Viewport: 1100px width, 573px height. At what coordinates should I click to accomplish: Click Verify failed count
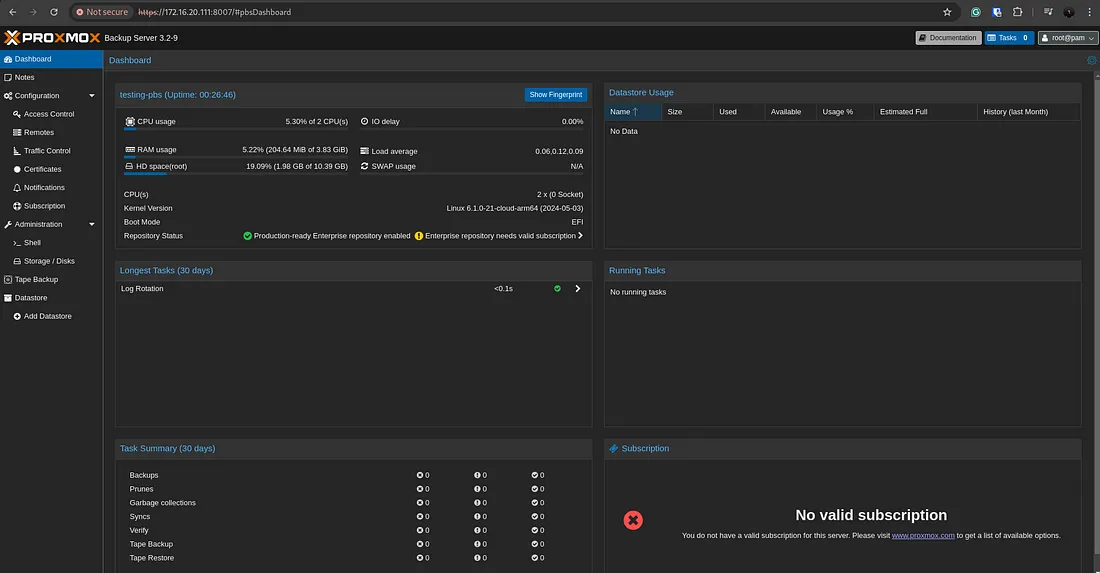click(x=423, y=530)
